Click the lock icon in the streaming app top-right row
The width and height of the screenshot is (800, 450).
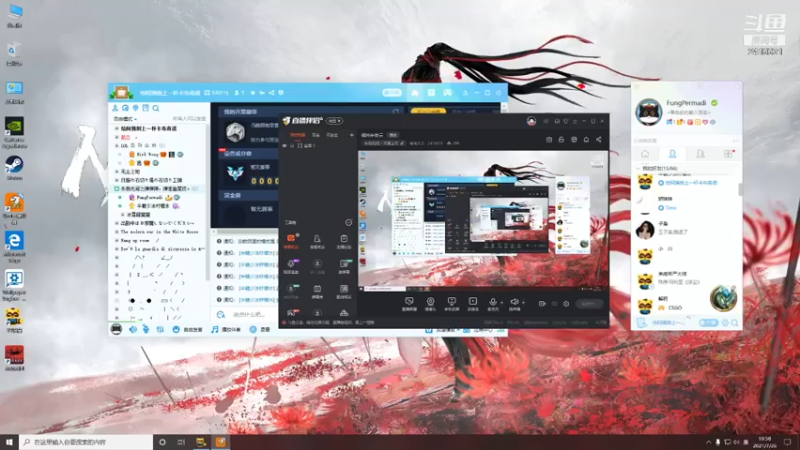tap(561, 139)
